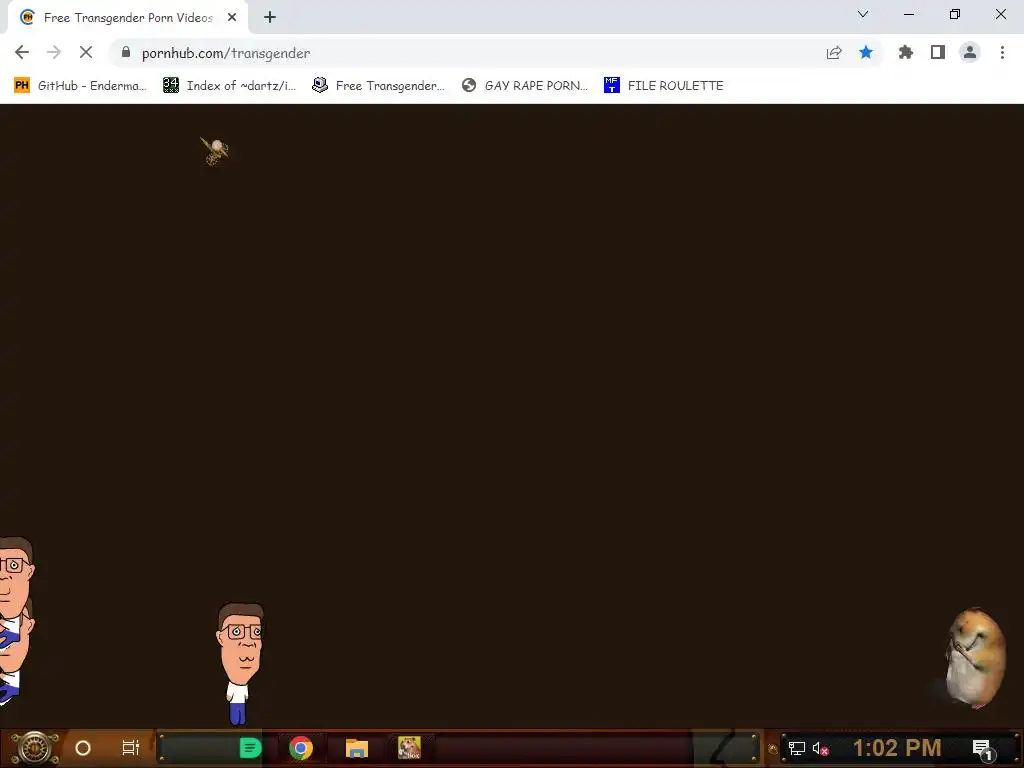Open the bookmark with globe icon
Viewport: 1024px width, 768px height.
[x=524, y=86]
